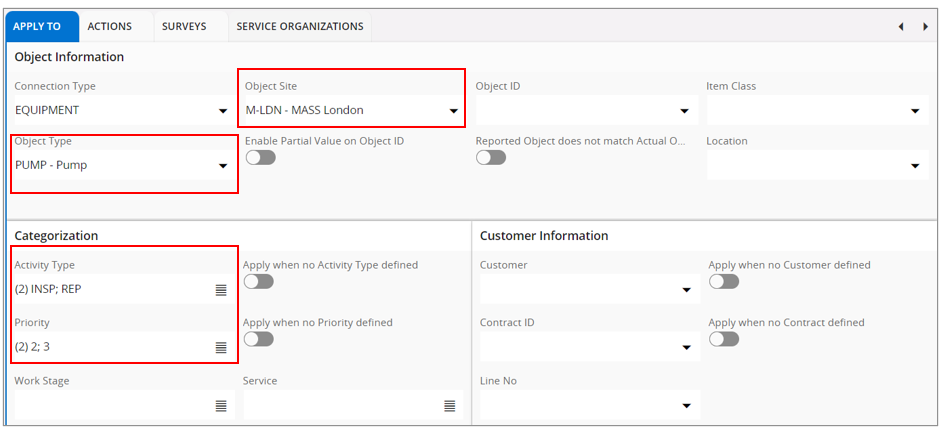The width and height of the screenshot is (942, 427).
Task: Open the Service list picker icon
Action: pos(450,406)
